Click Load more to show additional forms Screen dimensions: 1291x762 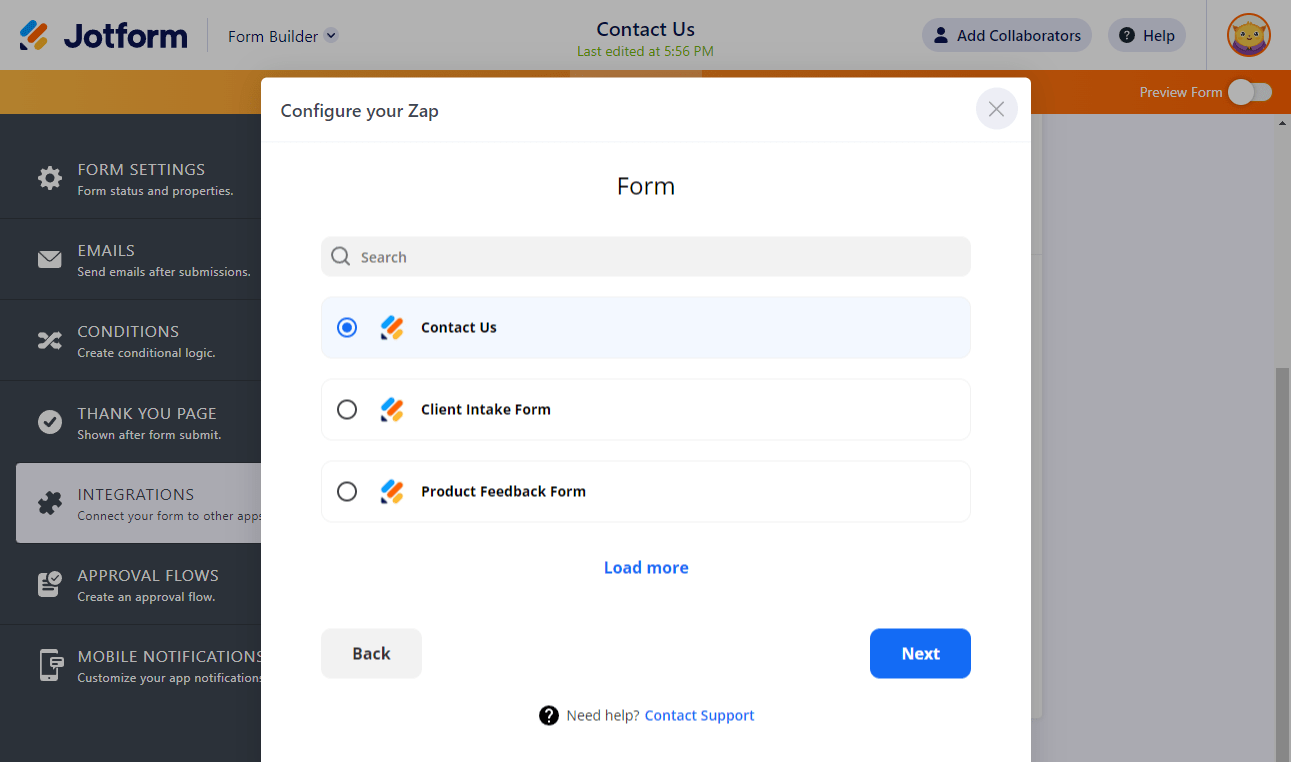[x=646, y=568]
